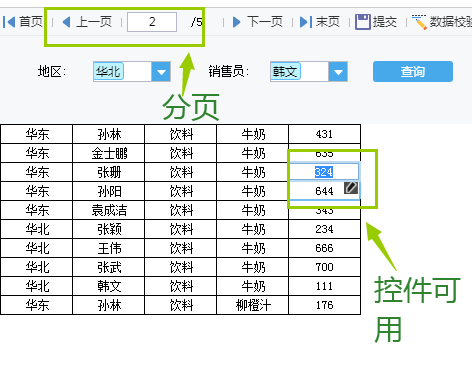472x367 pixels.
Task: Click the 张颖 salesperson cell
Action: coord(109,229)
